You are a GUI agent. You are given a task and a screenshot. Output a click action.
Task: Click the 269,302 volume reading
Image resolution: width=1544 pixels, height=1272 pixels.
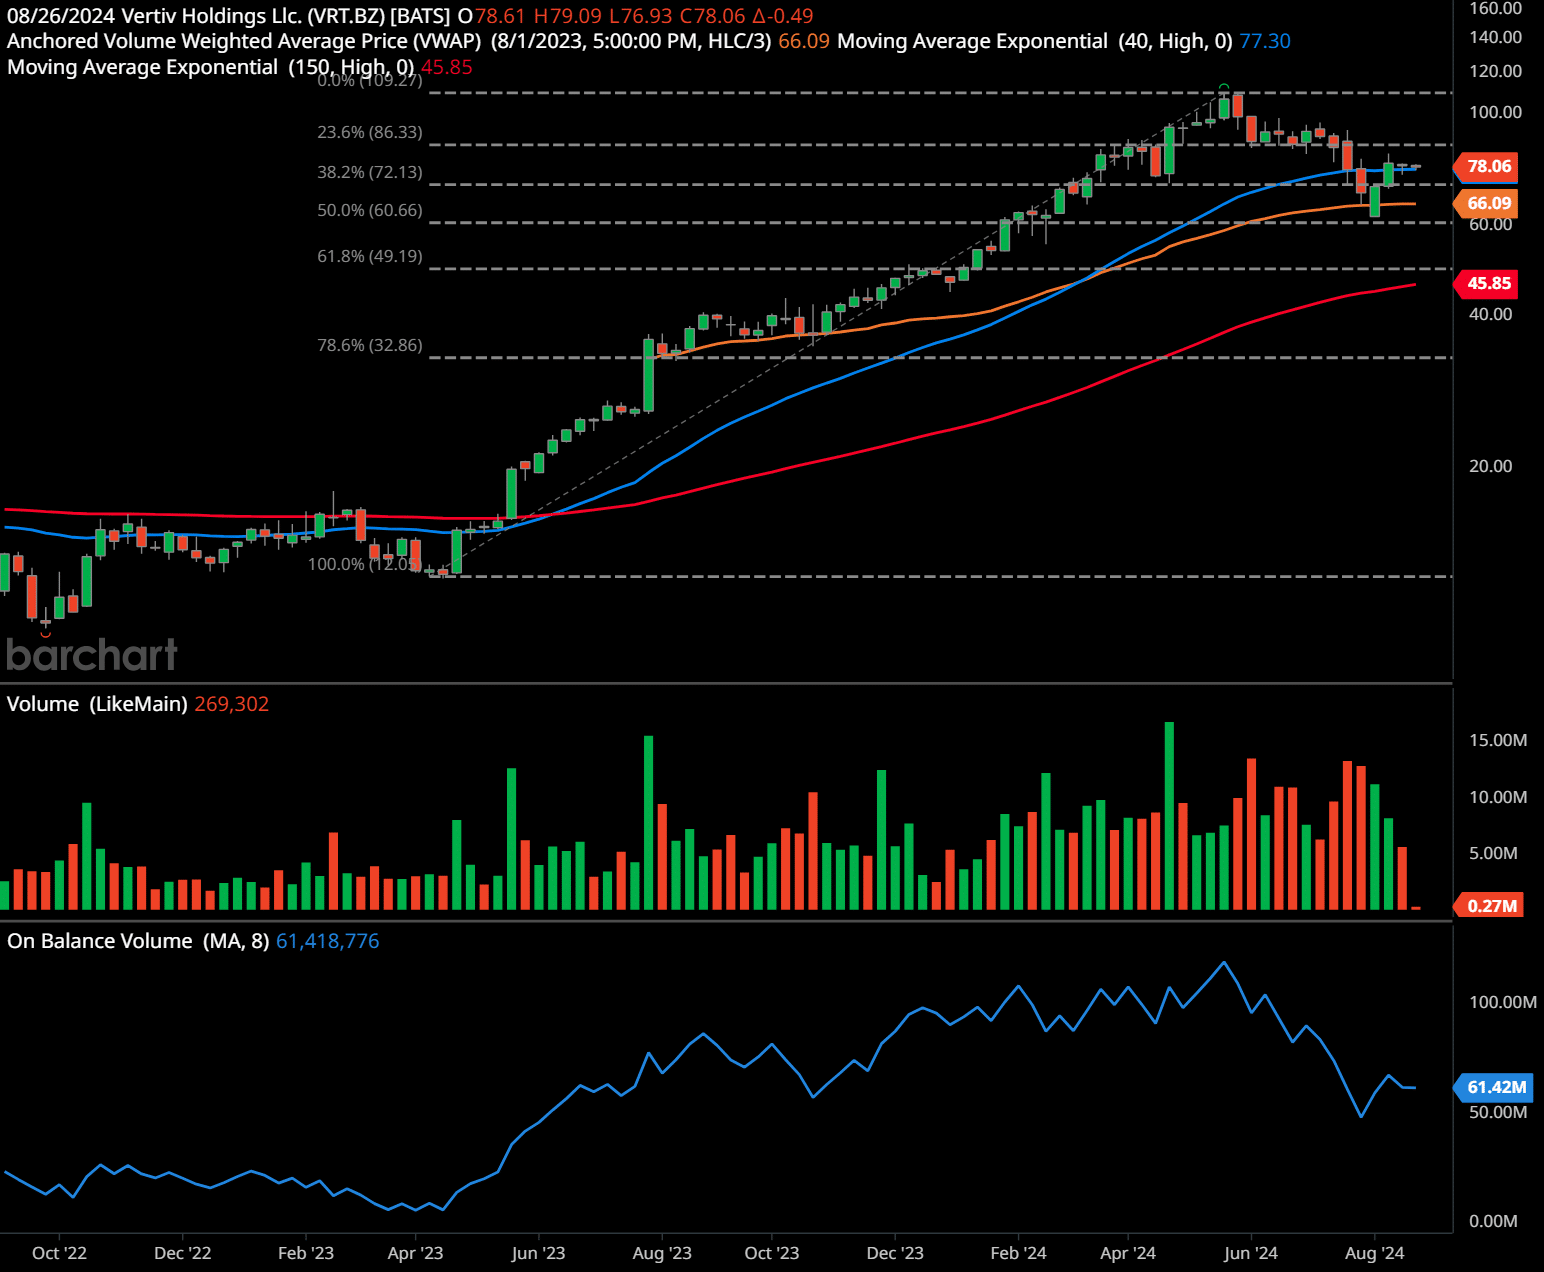tap(232, 704)
